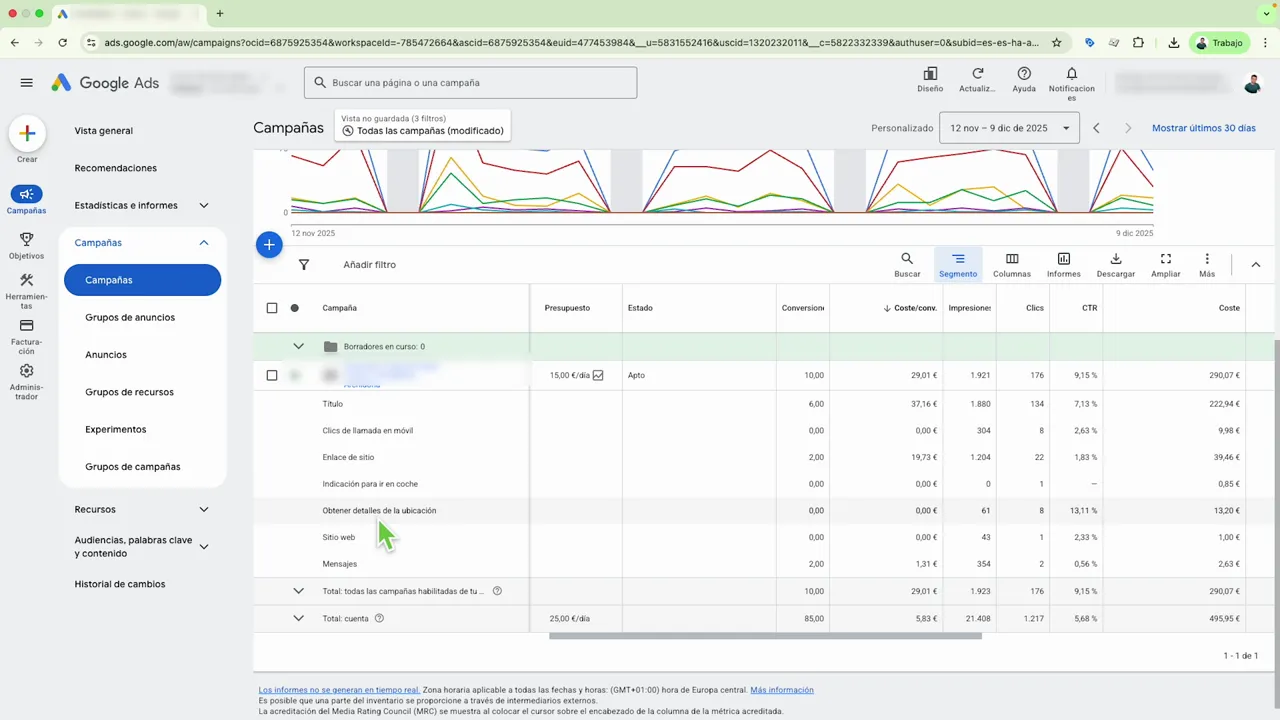Select all rows with the header checkbox
Image resolution: width=1280 pixels, height=720 pixels.
(272, 308)
